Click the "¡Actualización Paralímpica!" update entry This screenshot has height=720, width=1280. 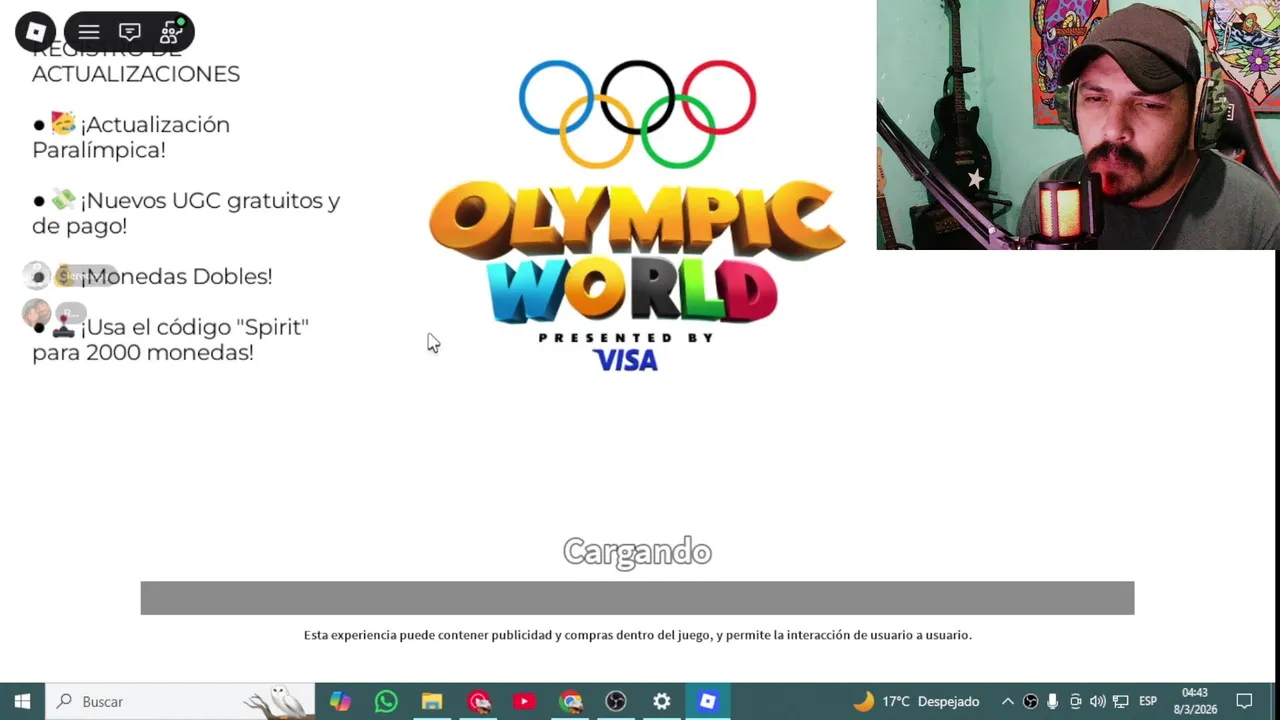131,137
